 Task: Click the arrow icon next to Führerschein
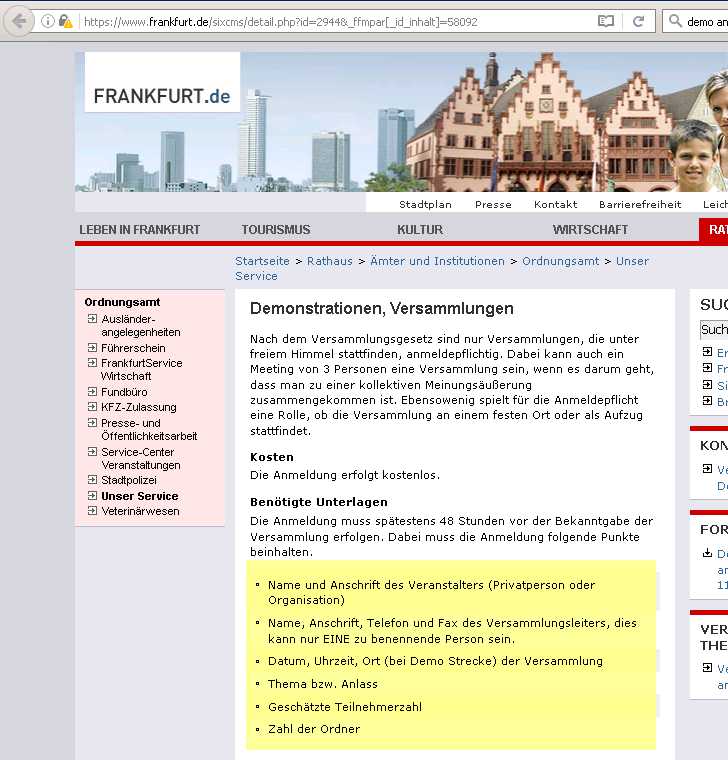tap(92, 348)
